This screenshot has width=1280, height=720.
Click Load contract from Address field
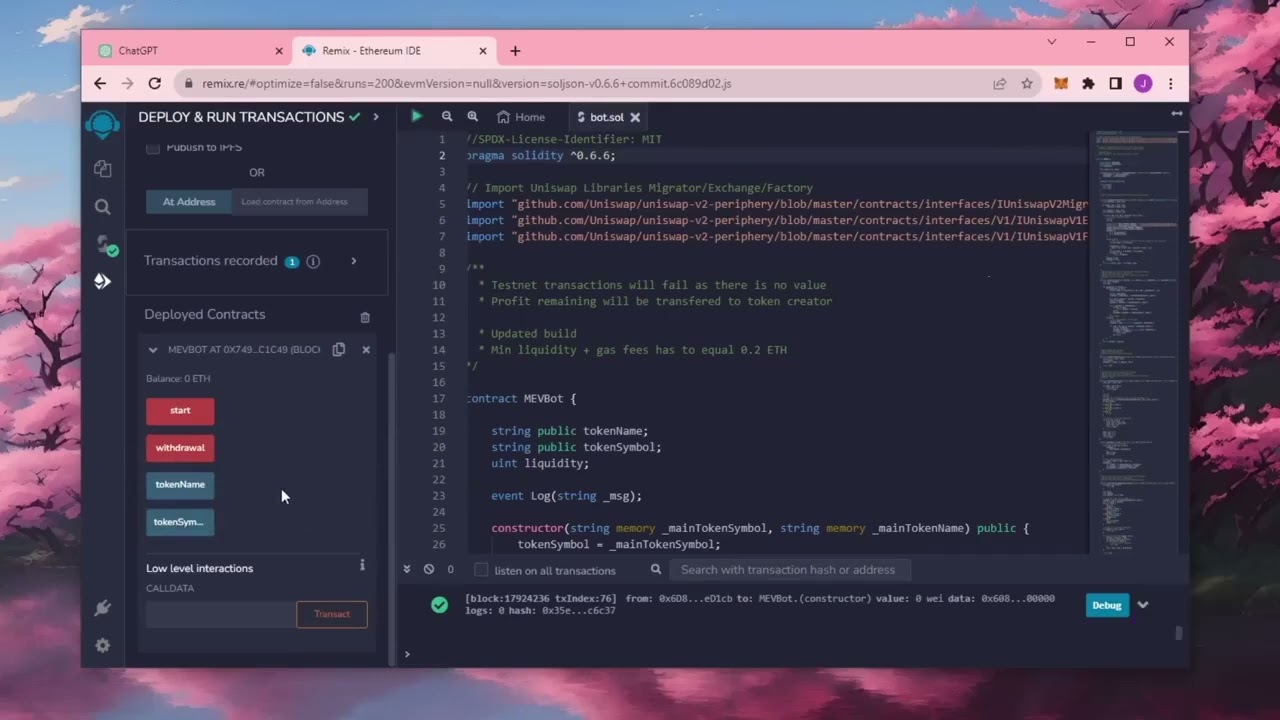coord(299,202)
